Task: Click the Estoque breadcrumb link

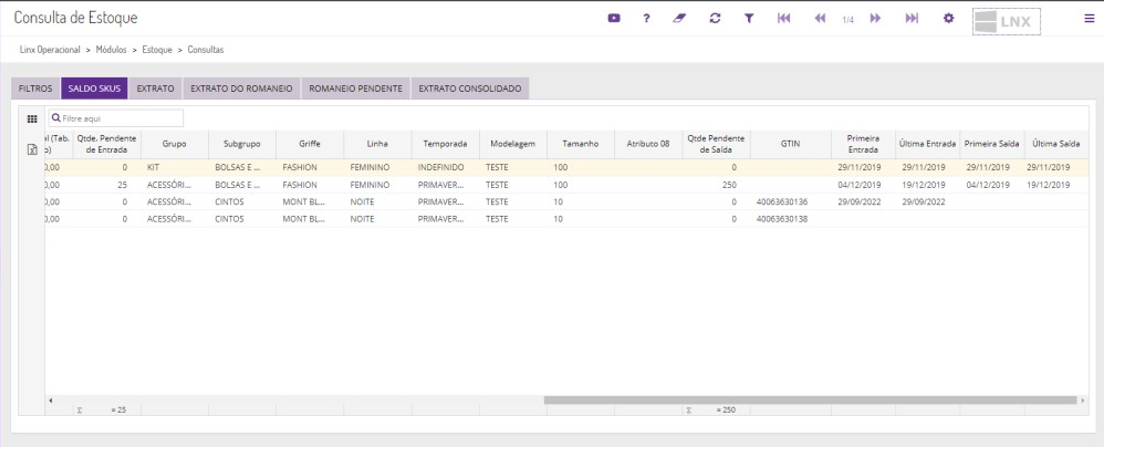Action: pyautogui.click(x=156, y=48)
